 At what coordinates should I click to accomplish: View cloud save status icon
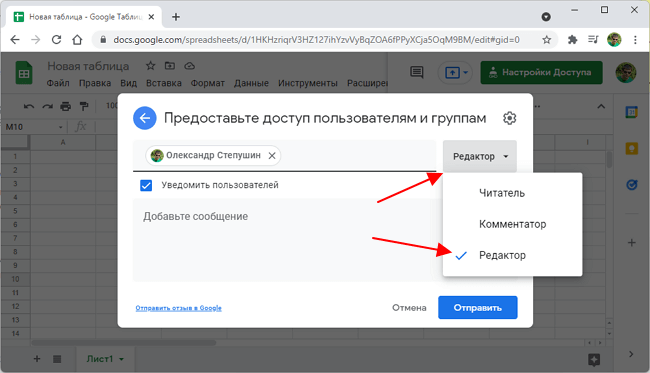[189, 66]
